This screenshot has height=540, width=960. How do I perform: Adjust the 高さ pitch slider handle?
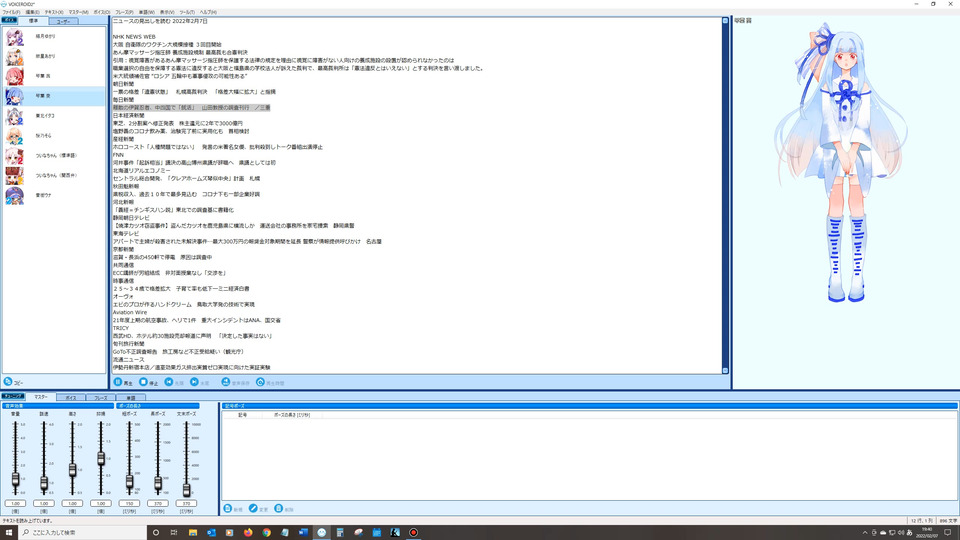coord(72,470)
